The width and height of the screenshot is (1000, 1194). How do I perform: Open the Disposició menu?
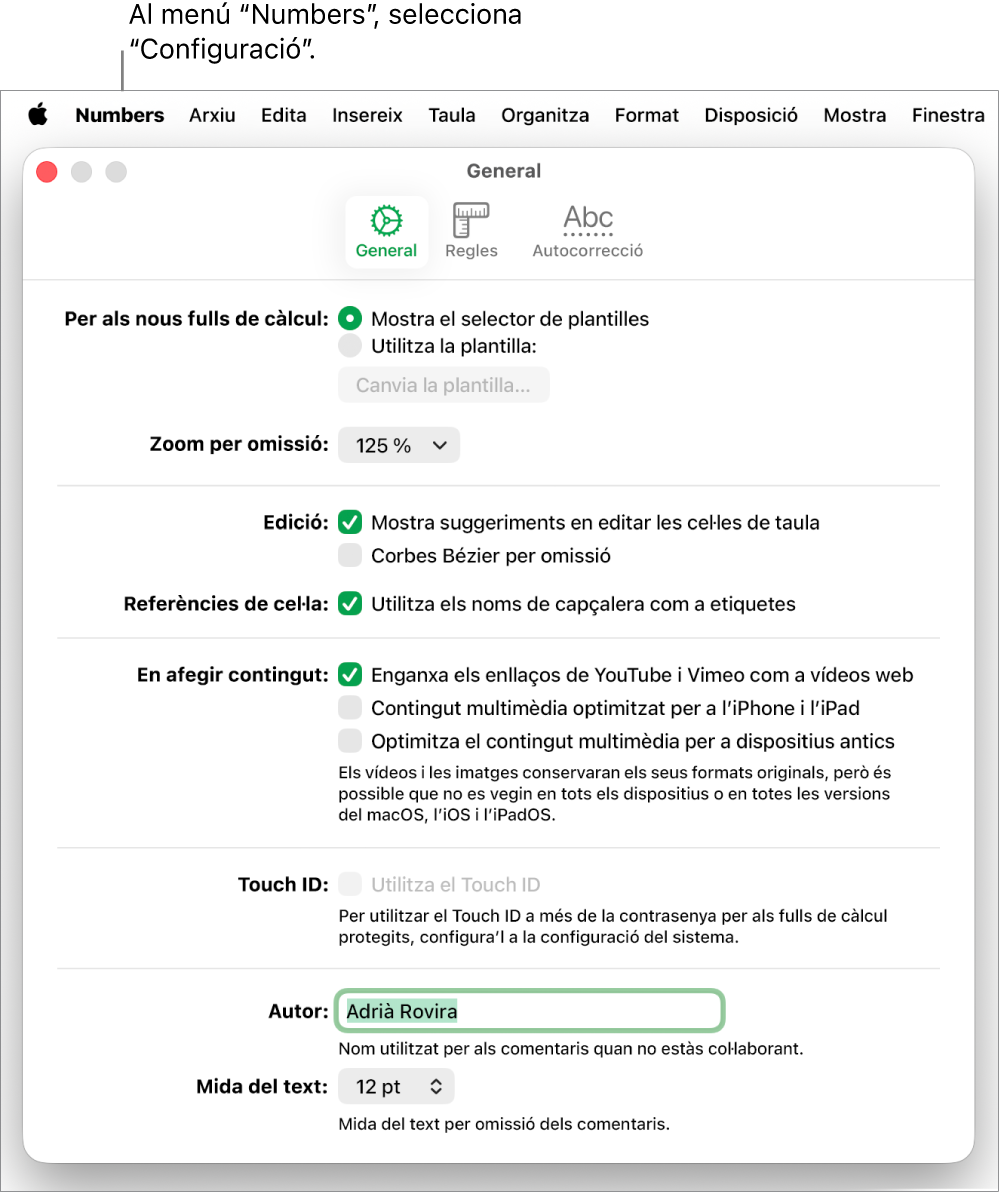coord(751,115)
